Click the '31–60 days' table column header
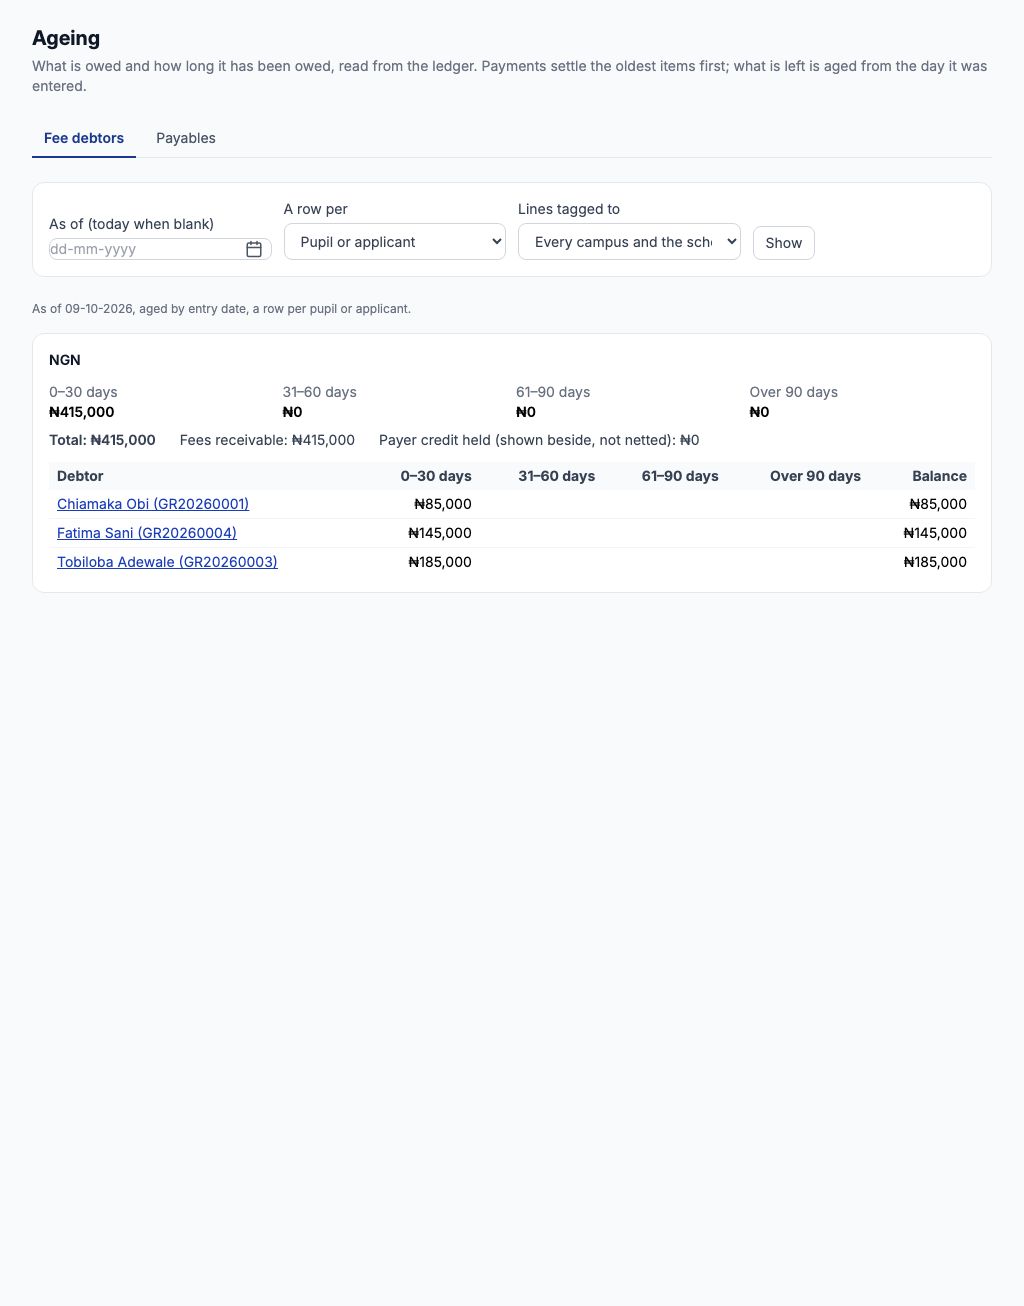 556,476
